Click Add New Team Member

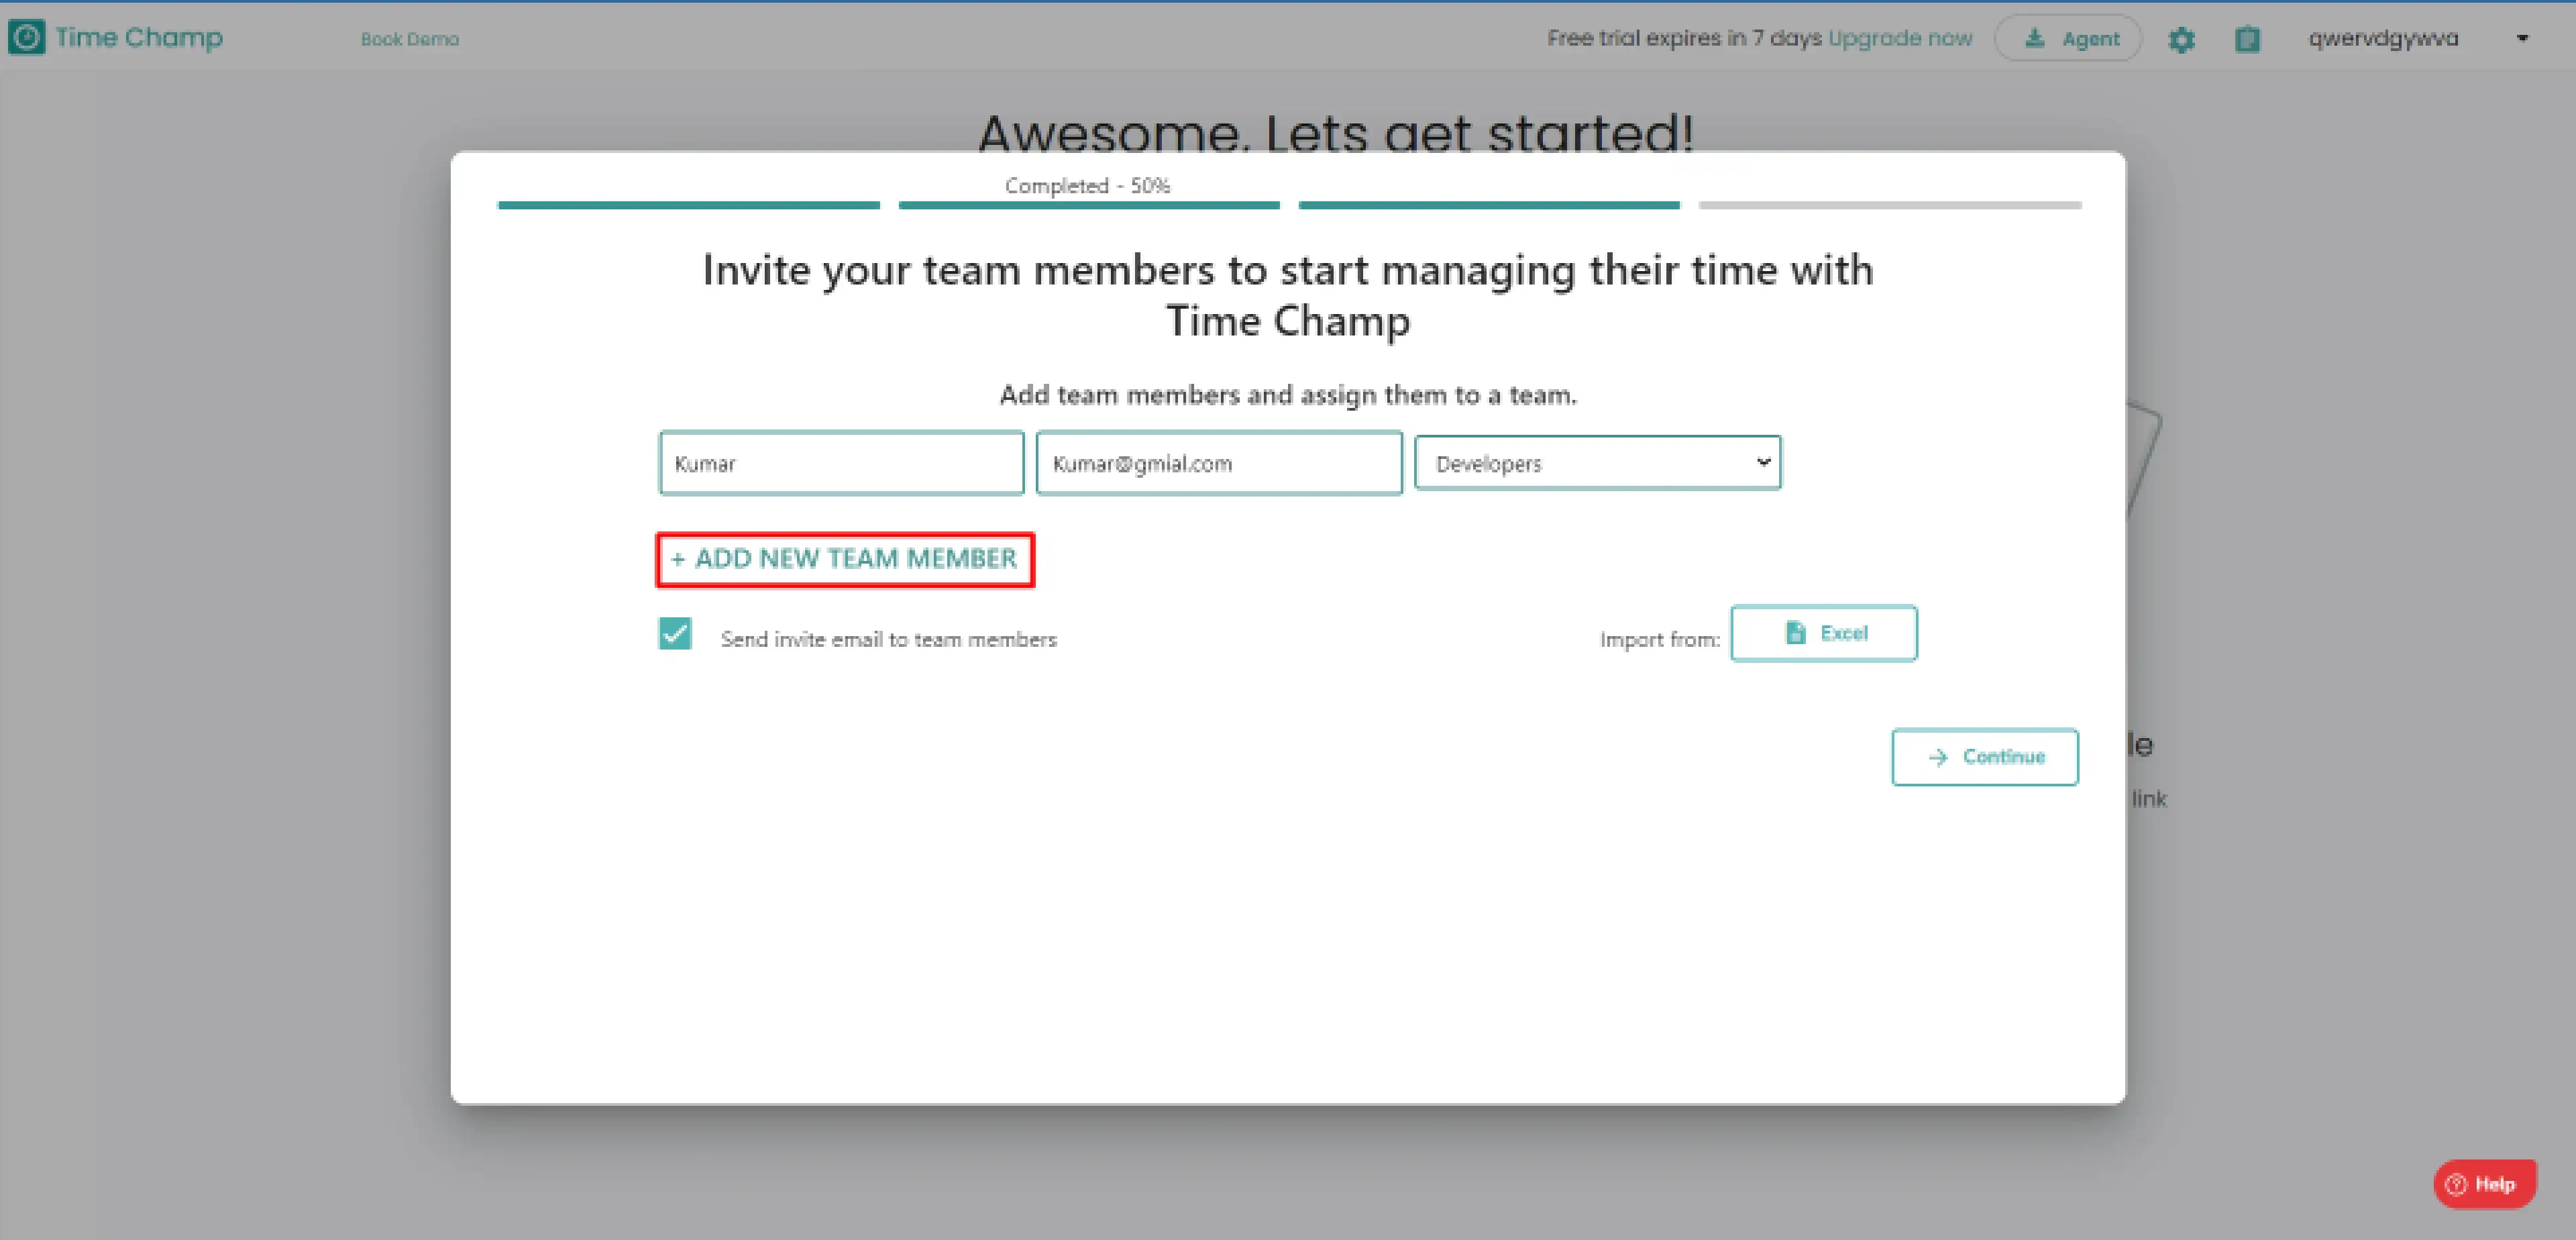click(x=845, y=559)
